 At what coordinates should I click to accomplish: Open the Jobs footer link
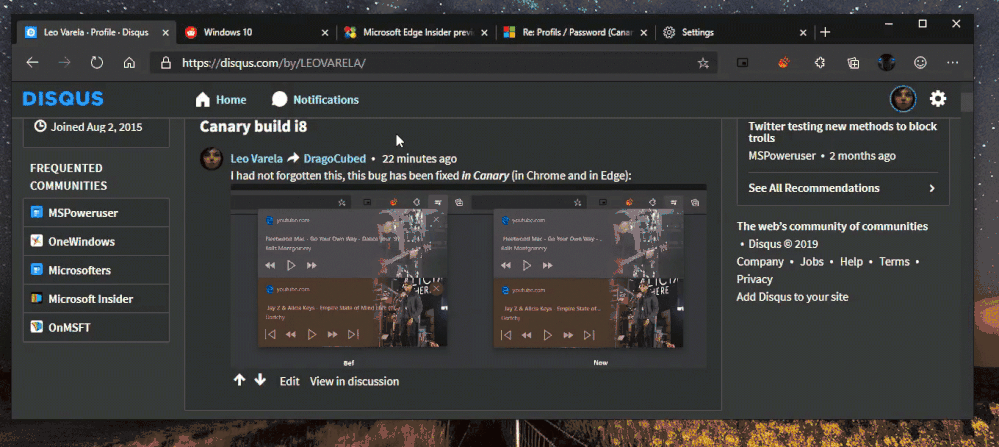point(812,262)
